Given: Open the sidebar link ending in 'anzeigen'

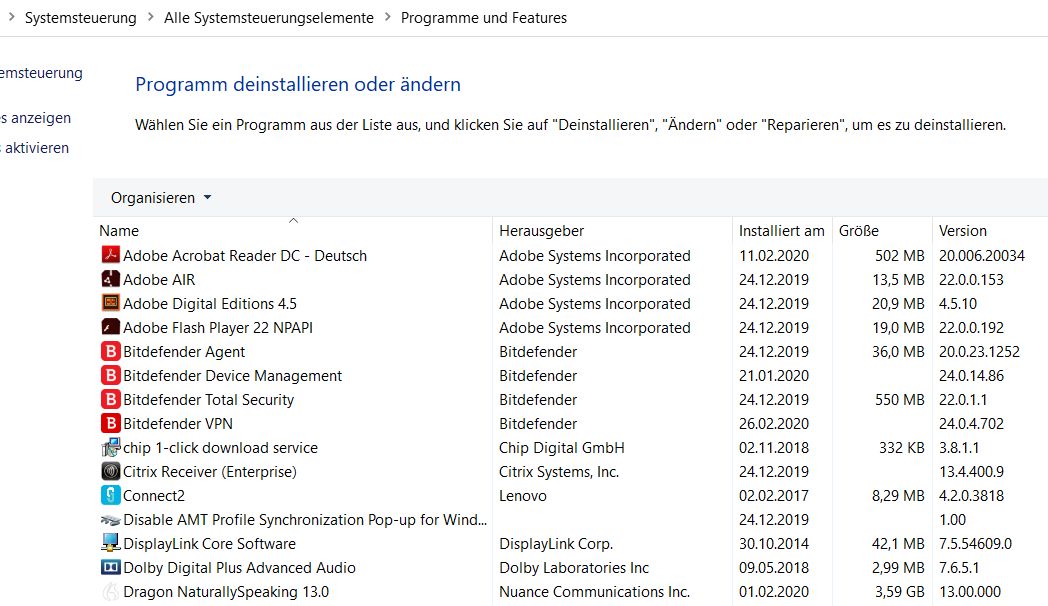Looking at the screenshot, I should click(35, 118).
